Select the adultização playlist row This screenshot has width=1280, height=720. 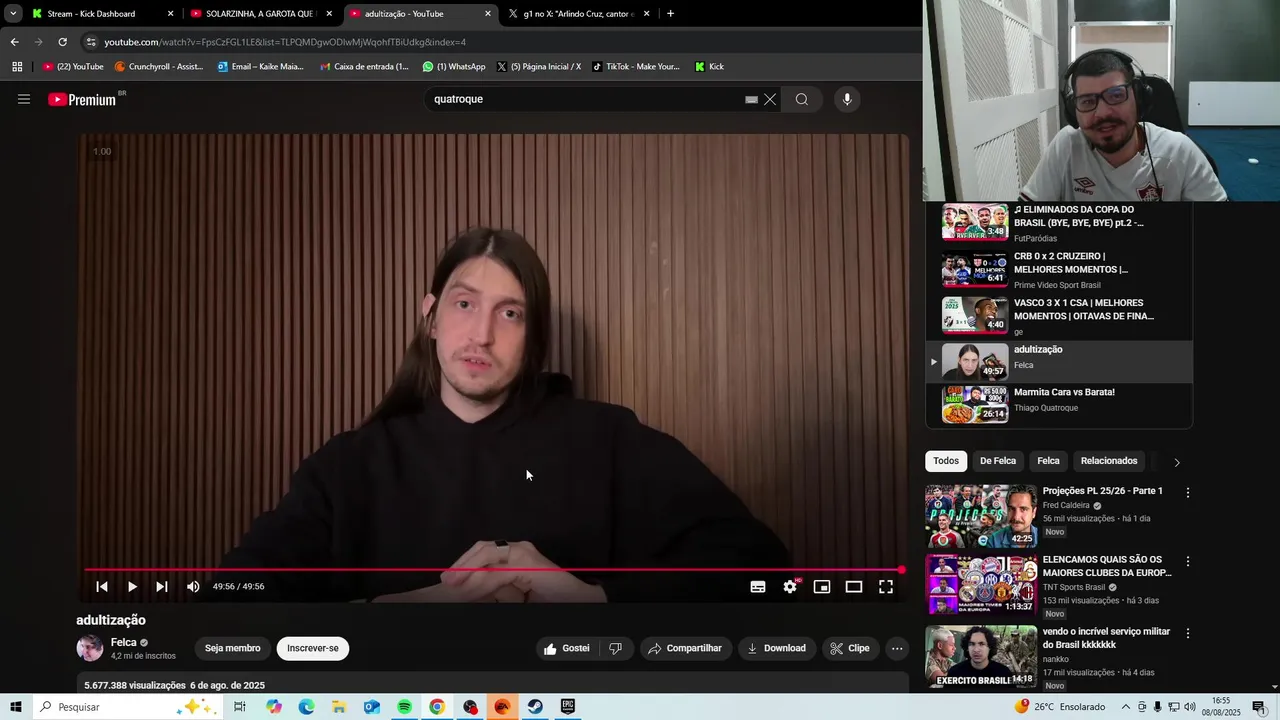click(1059, 362)
